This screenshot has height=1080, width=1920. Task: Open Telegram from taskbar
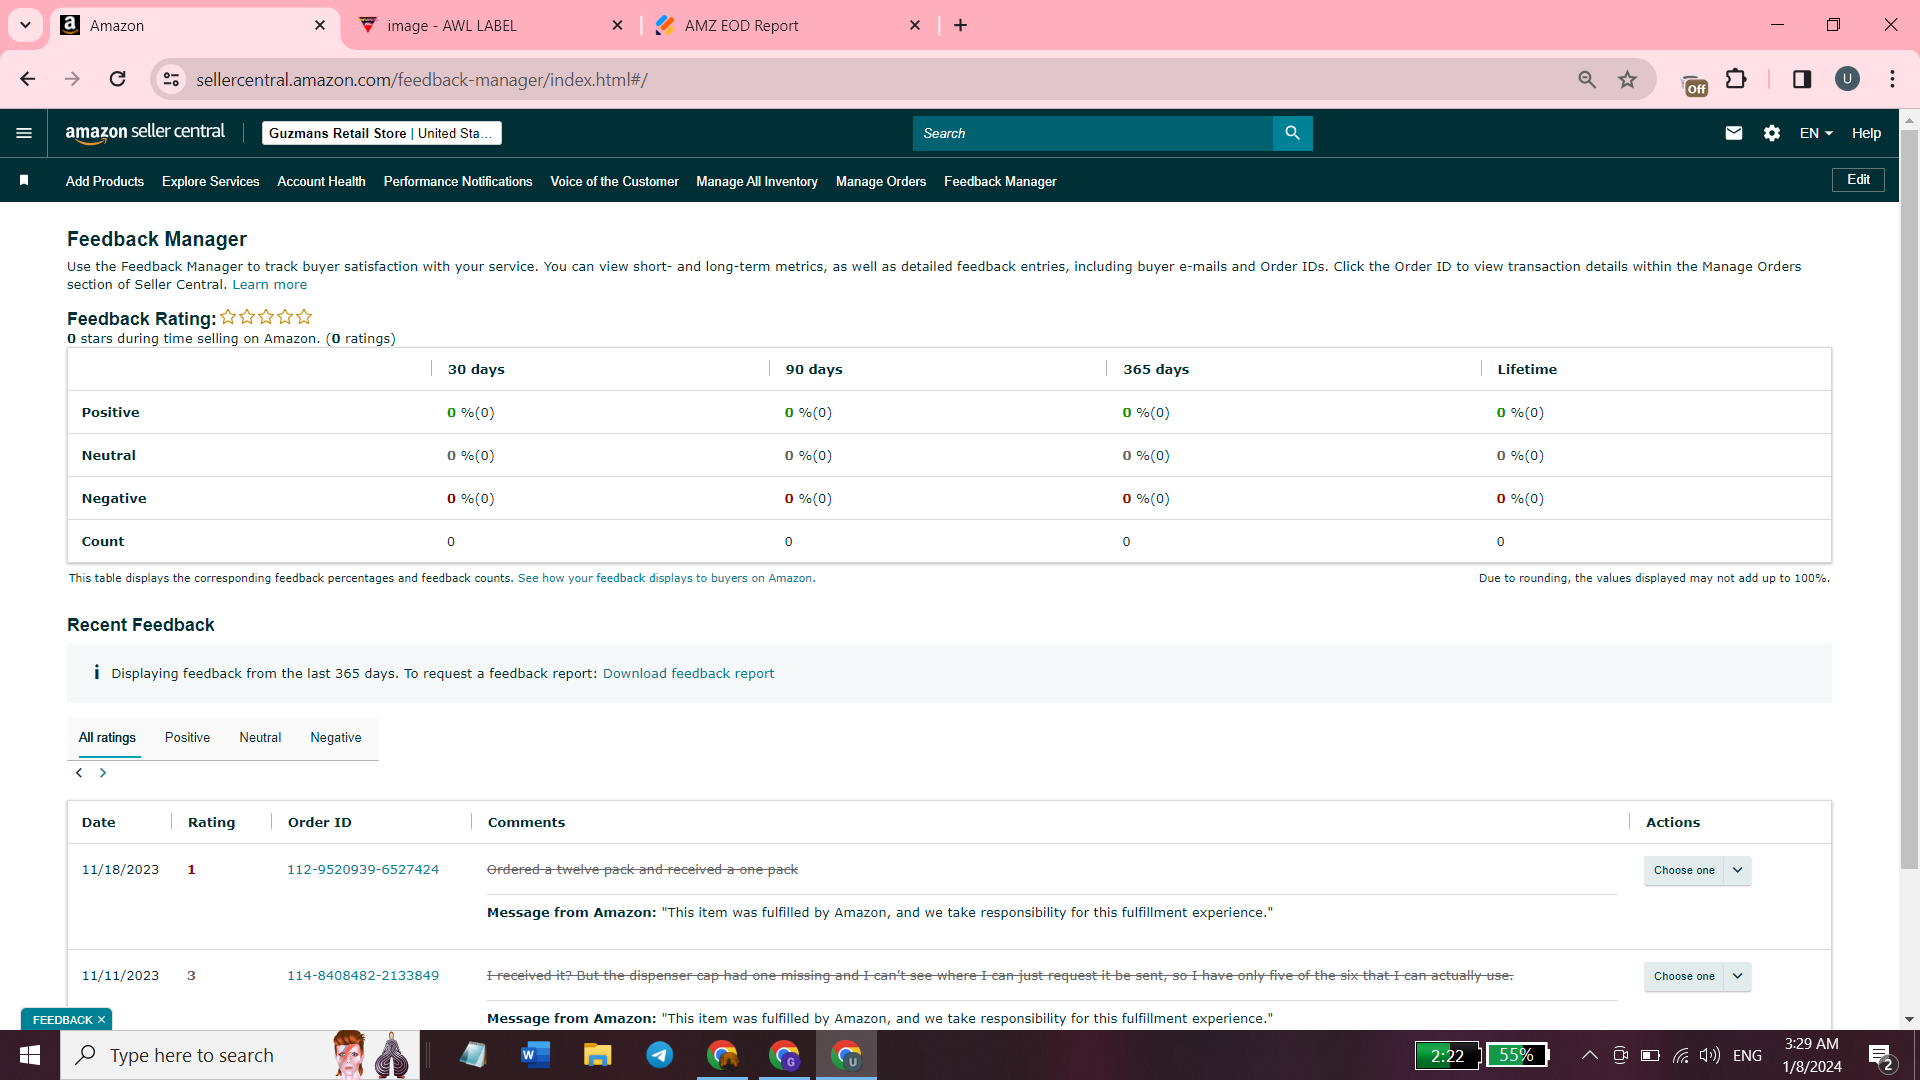point(660,1055)
